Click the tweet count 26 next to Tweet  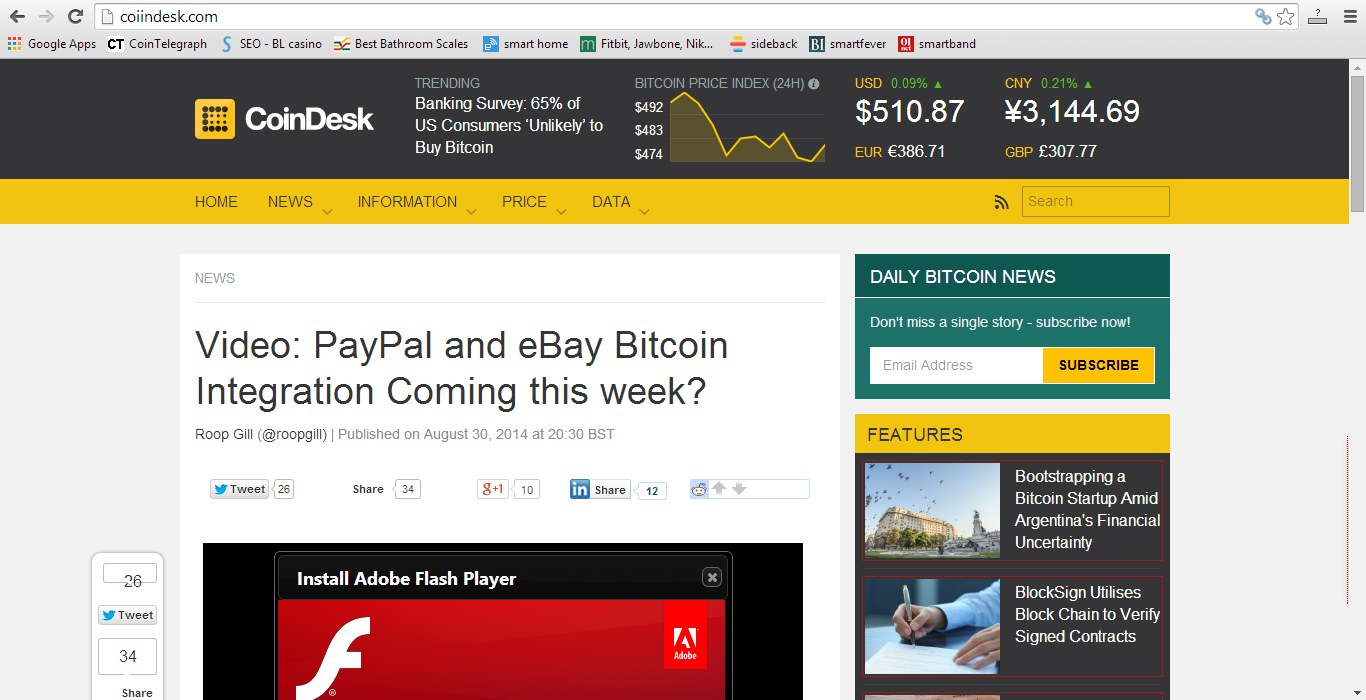(284, 489)
